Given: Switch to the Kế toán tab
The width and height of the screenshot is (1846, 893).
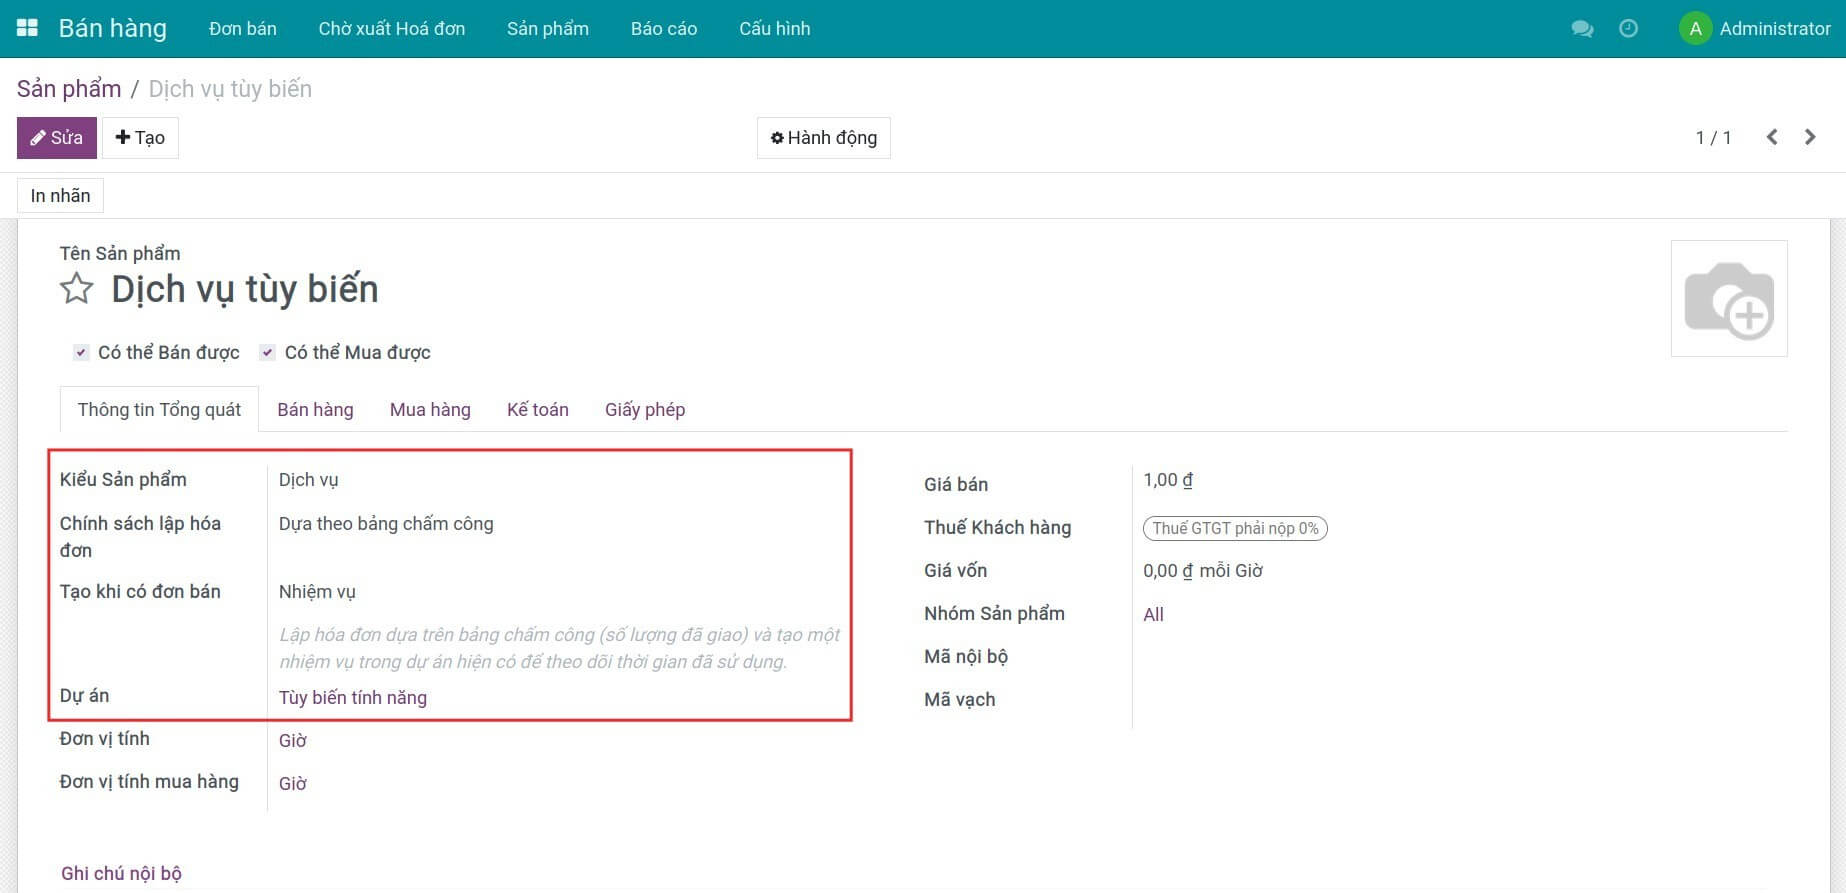Looking at the screenshot, I should [537, 410].
